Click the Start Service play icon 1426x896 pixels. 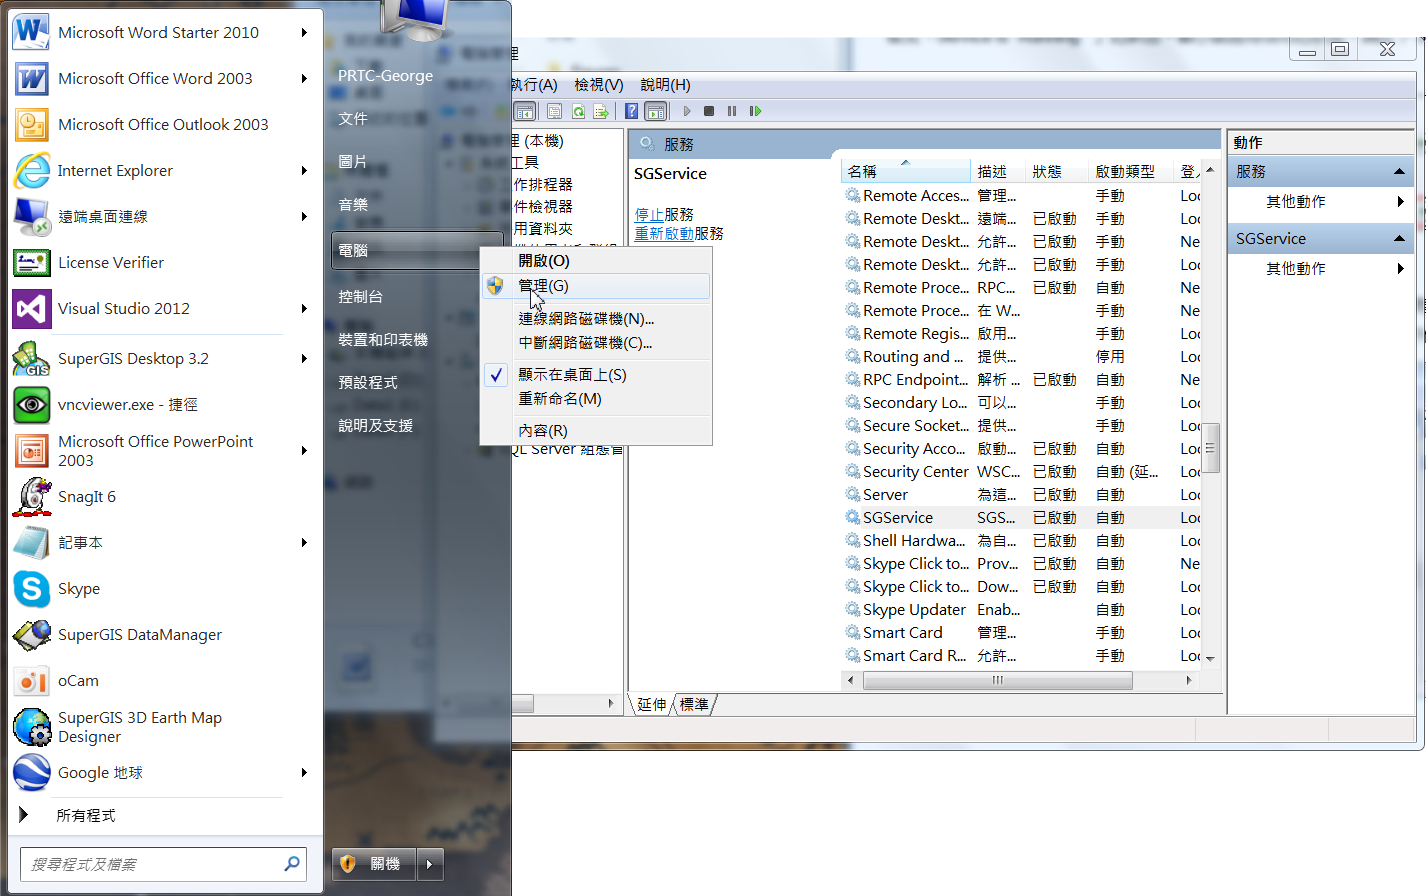click(687, 111)
